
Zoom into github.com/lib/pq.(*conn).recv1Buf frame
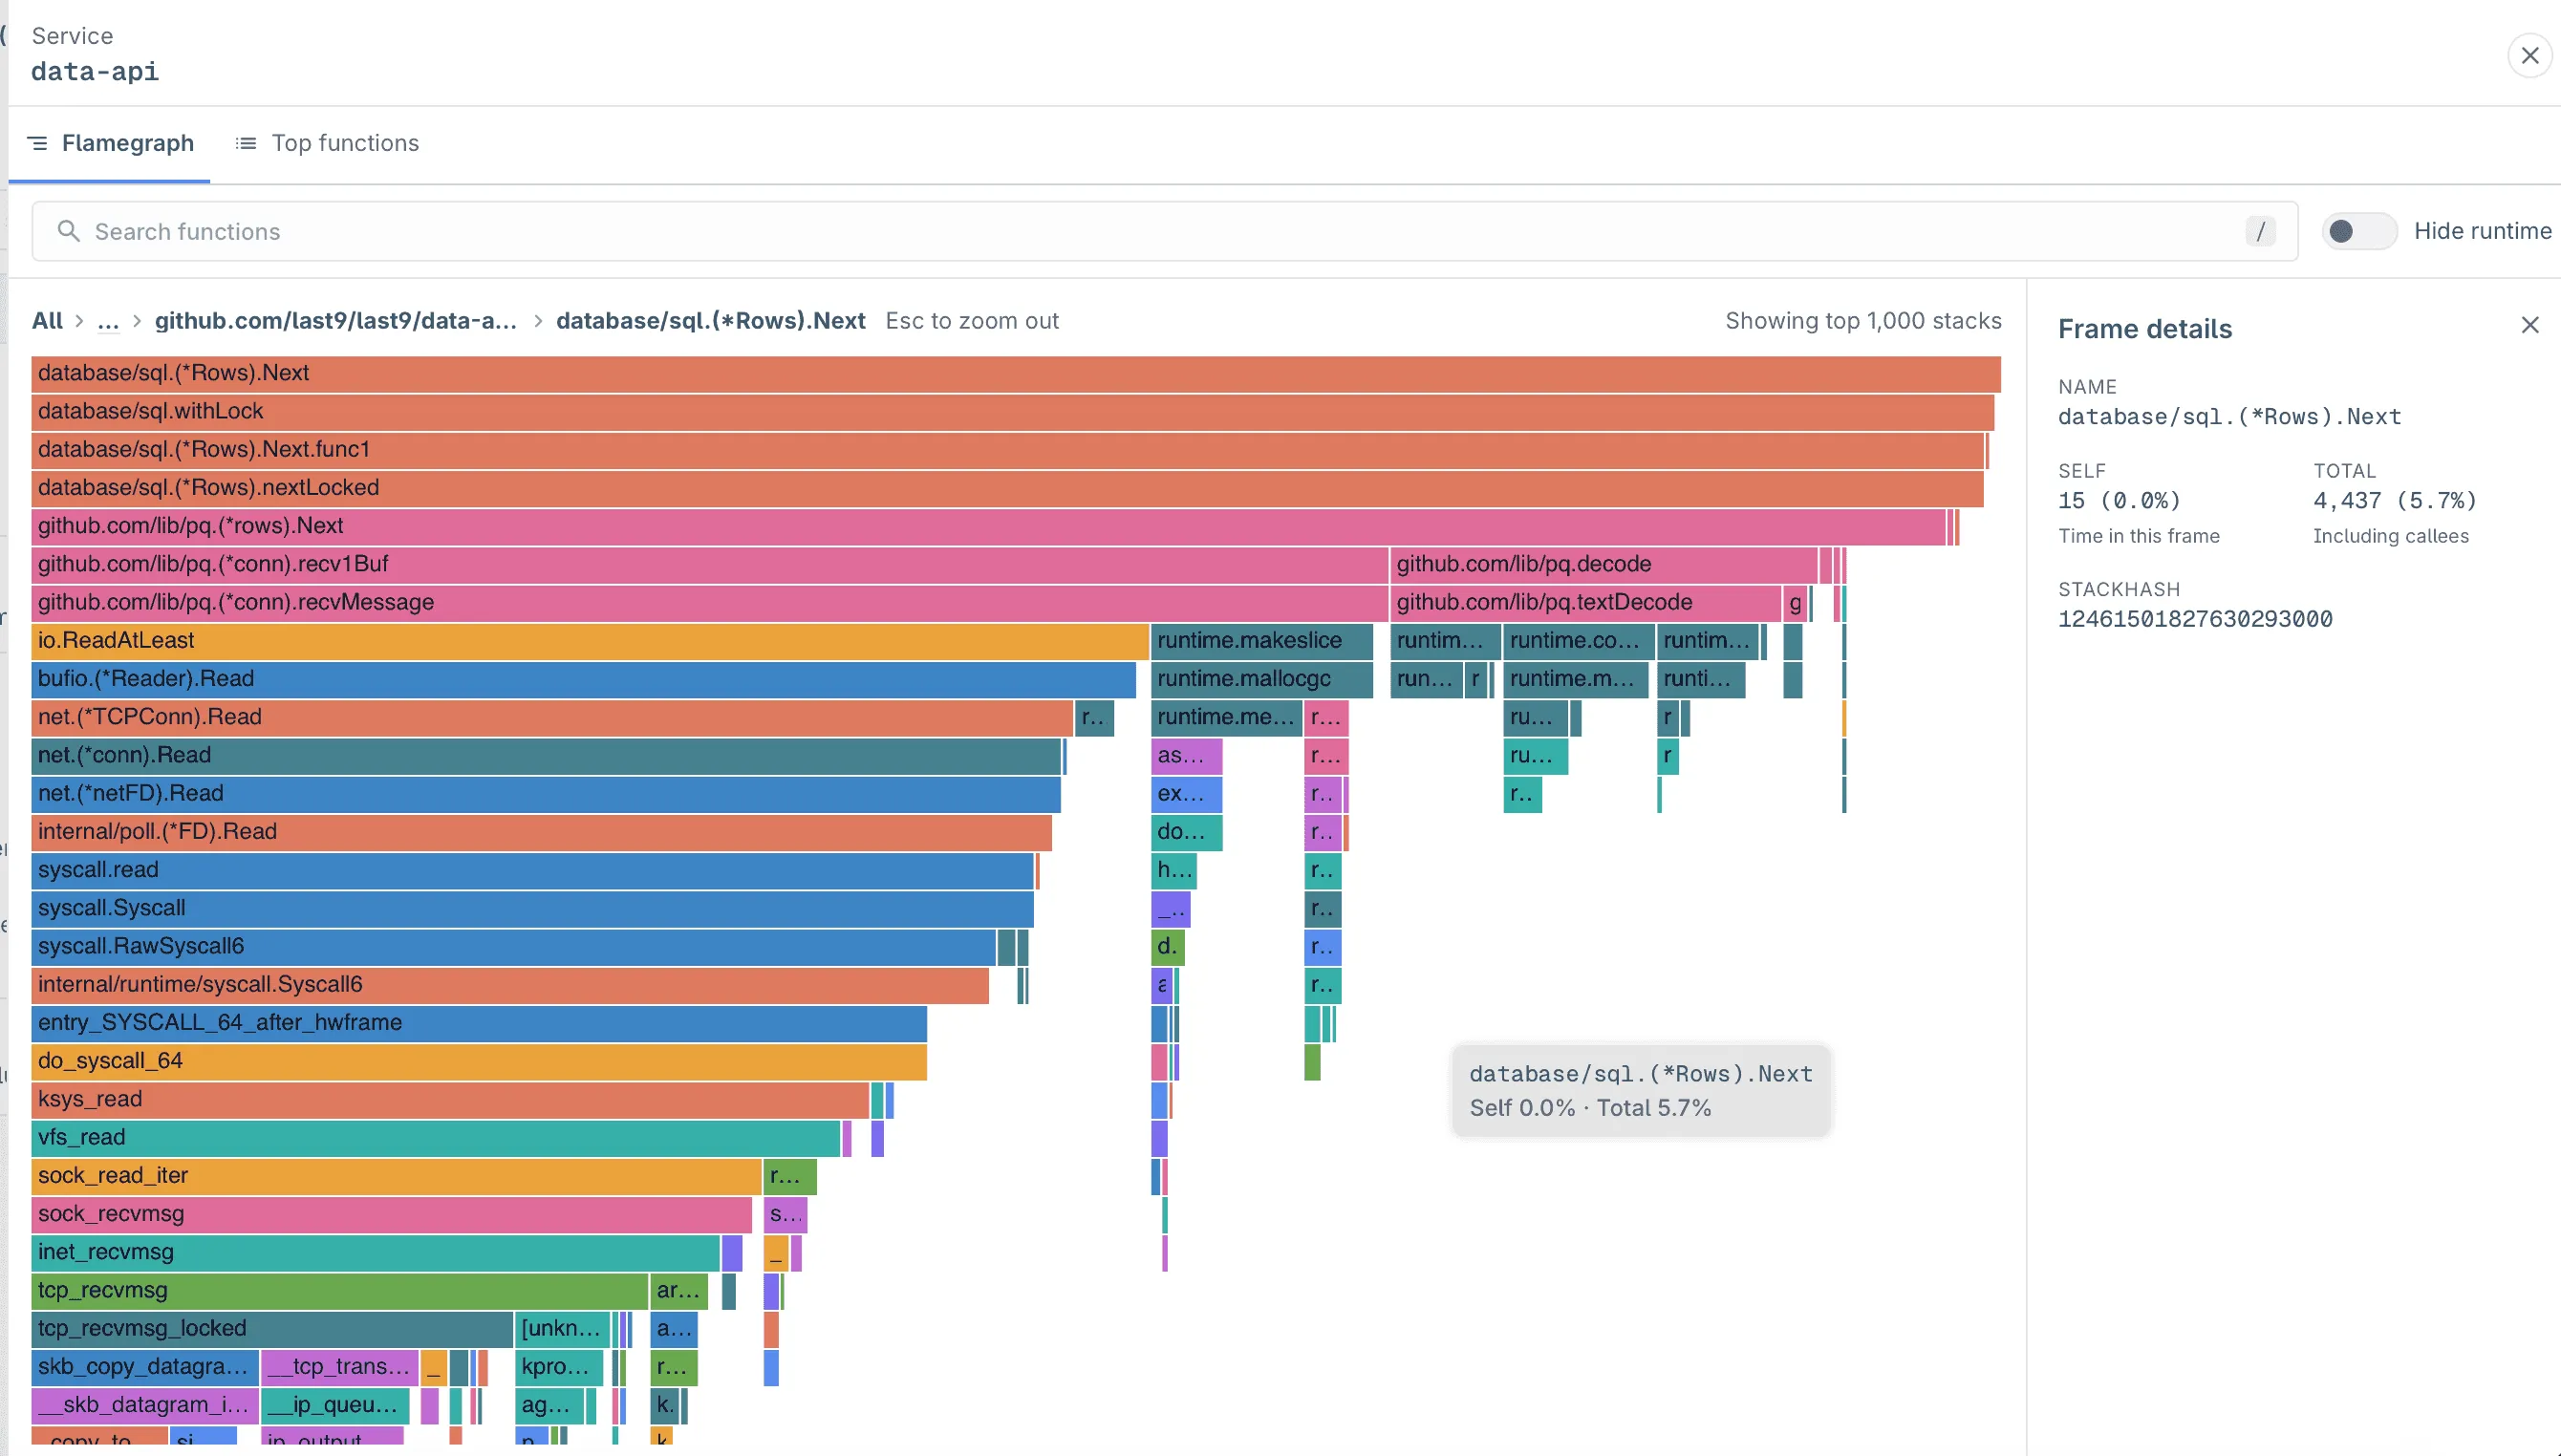point(709,564)
